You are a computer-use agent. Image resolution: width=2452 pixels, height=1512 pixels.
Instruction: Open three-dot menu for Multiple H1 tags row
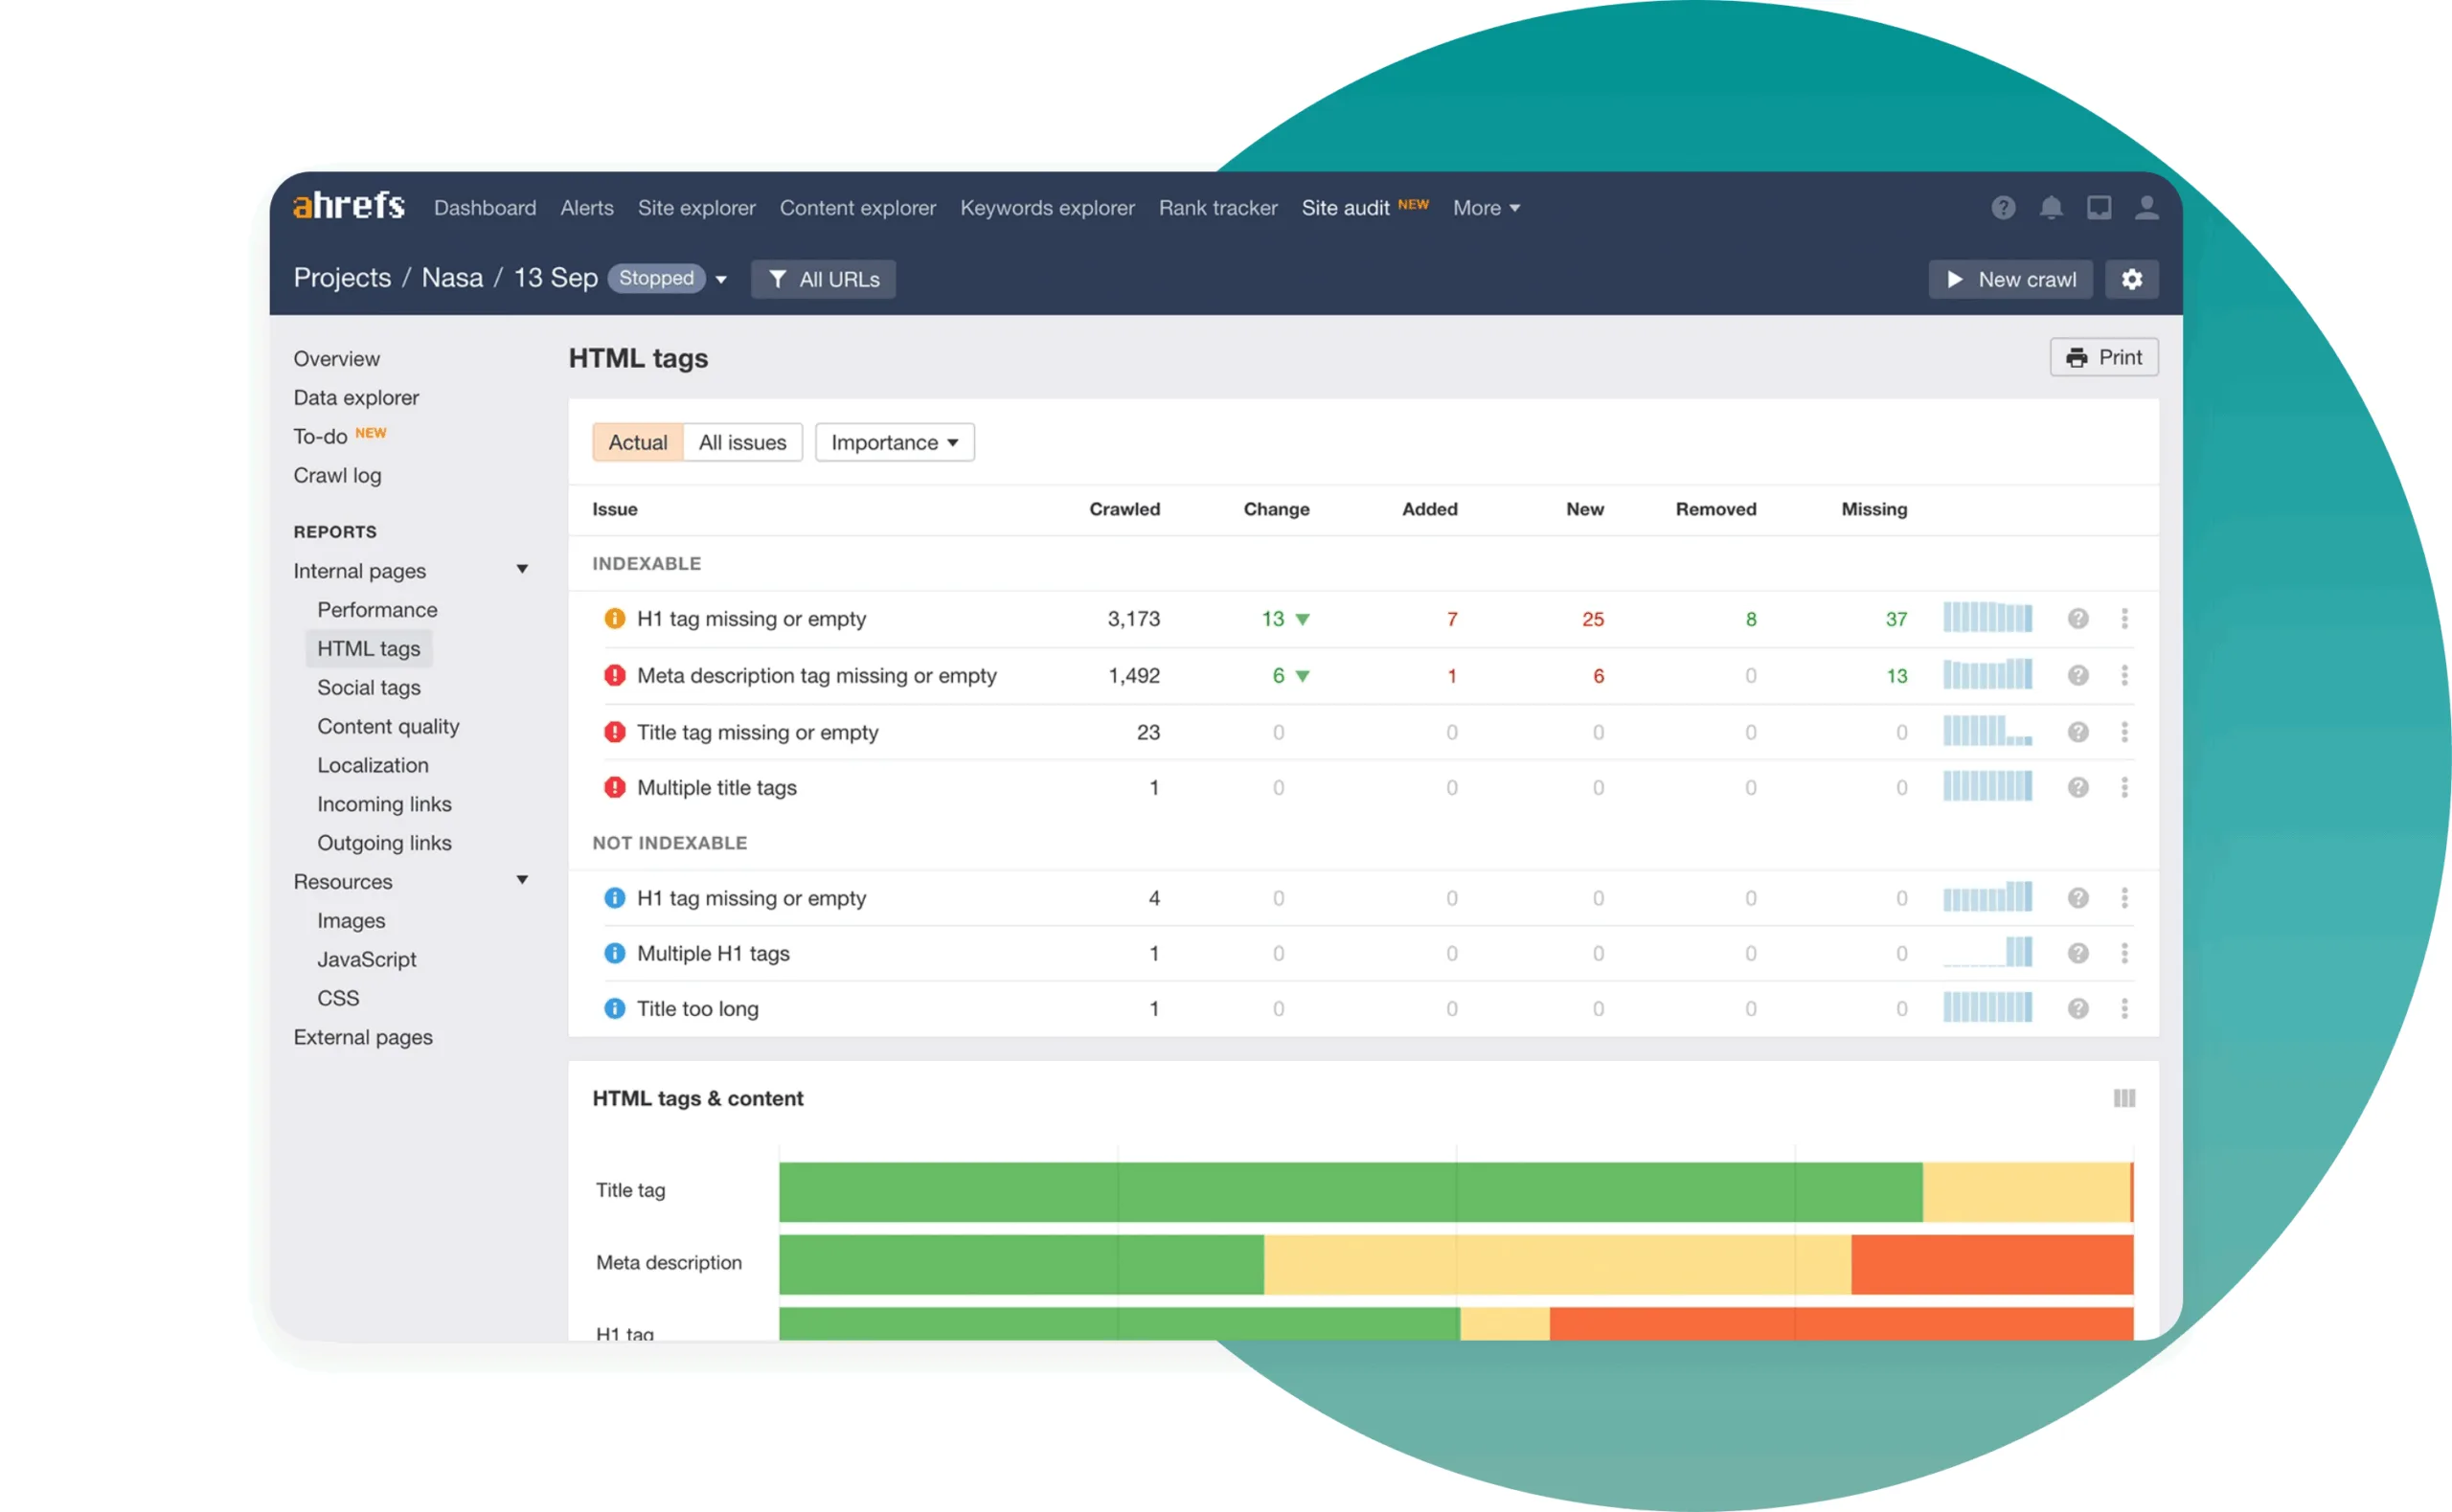[x=2124, y=953]
